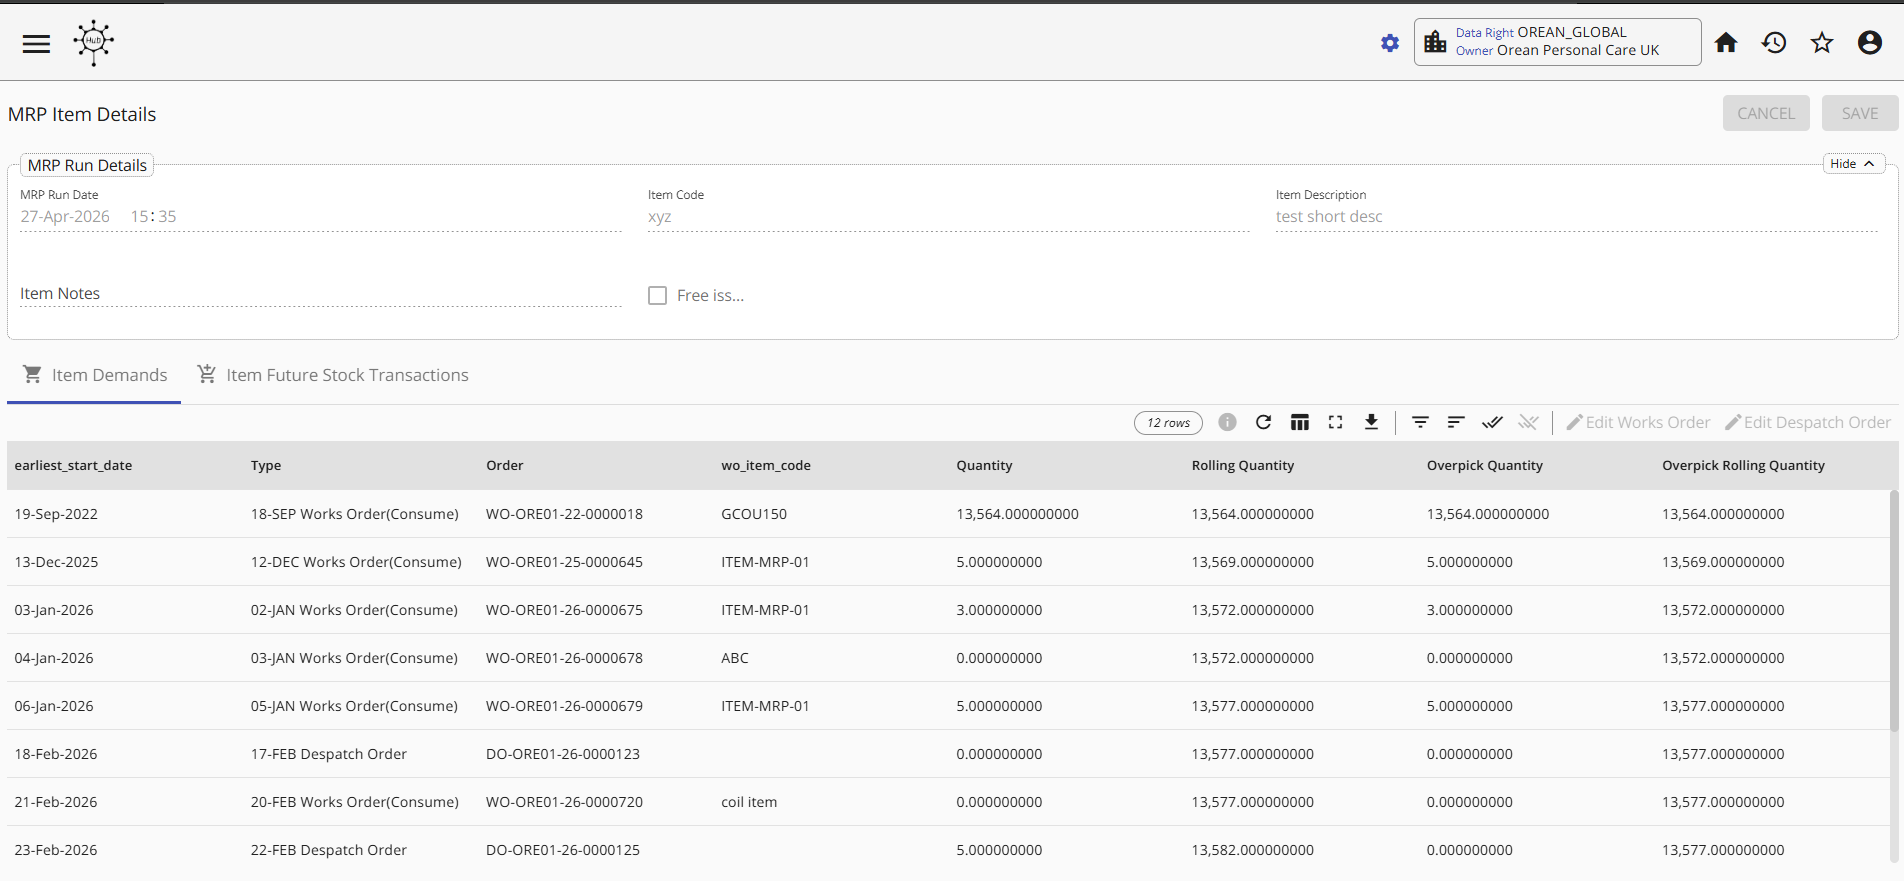Open the user profile icon
Viewport: 1904px width, 881px height.
pyautogui.click(x=1870, y=43)
